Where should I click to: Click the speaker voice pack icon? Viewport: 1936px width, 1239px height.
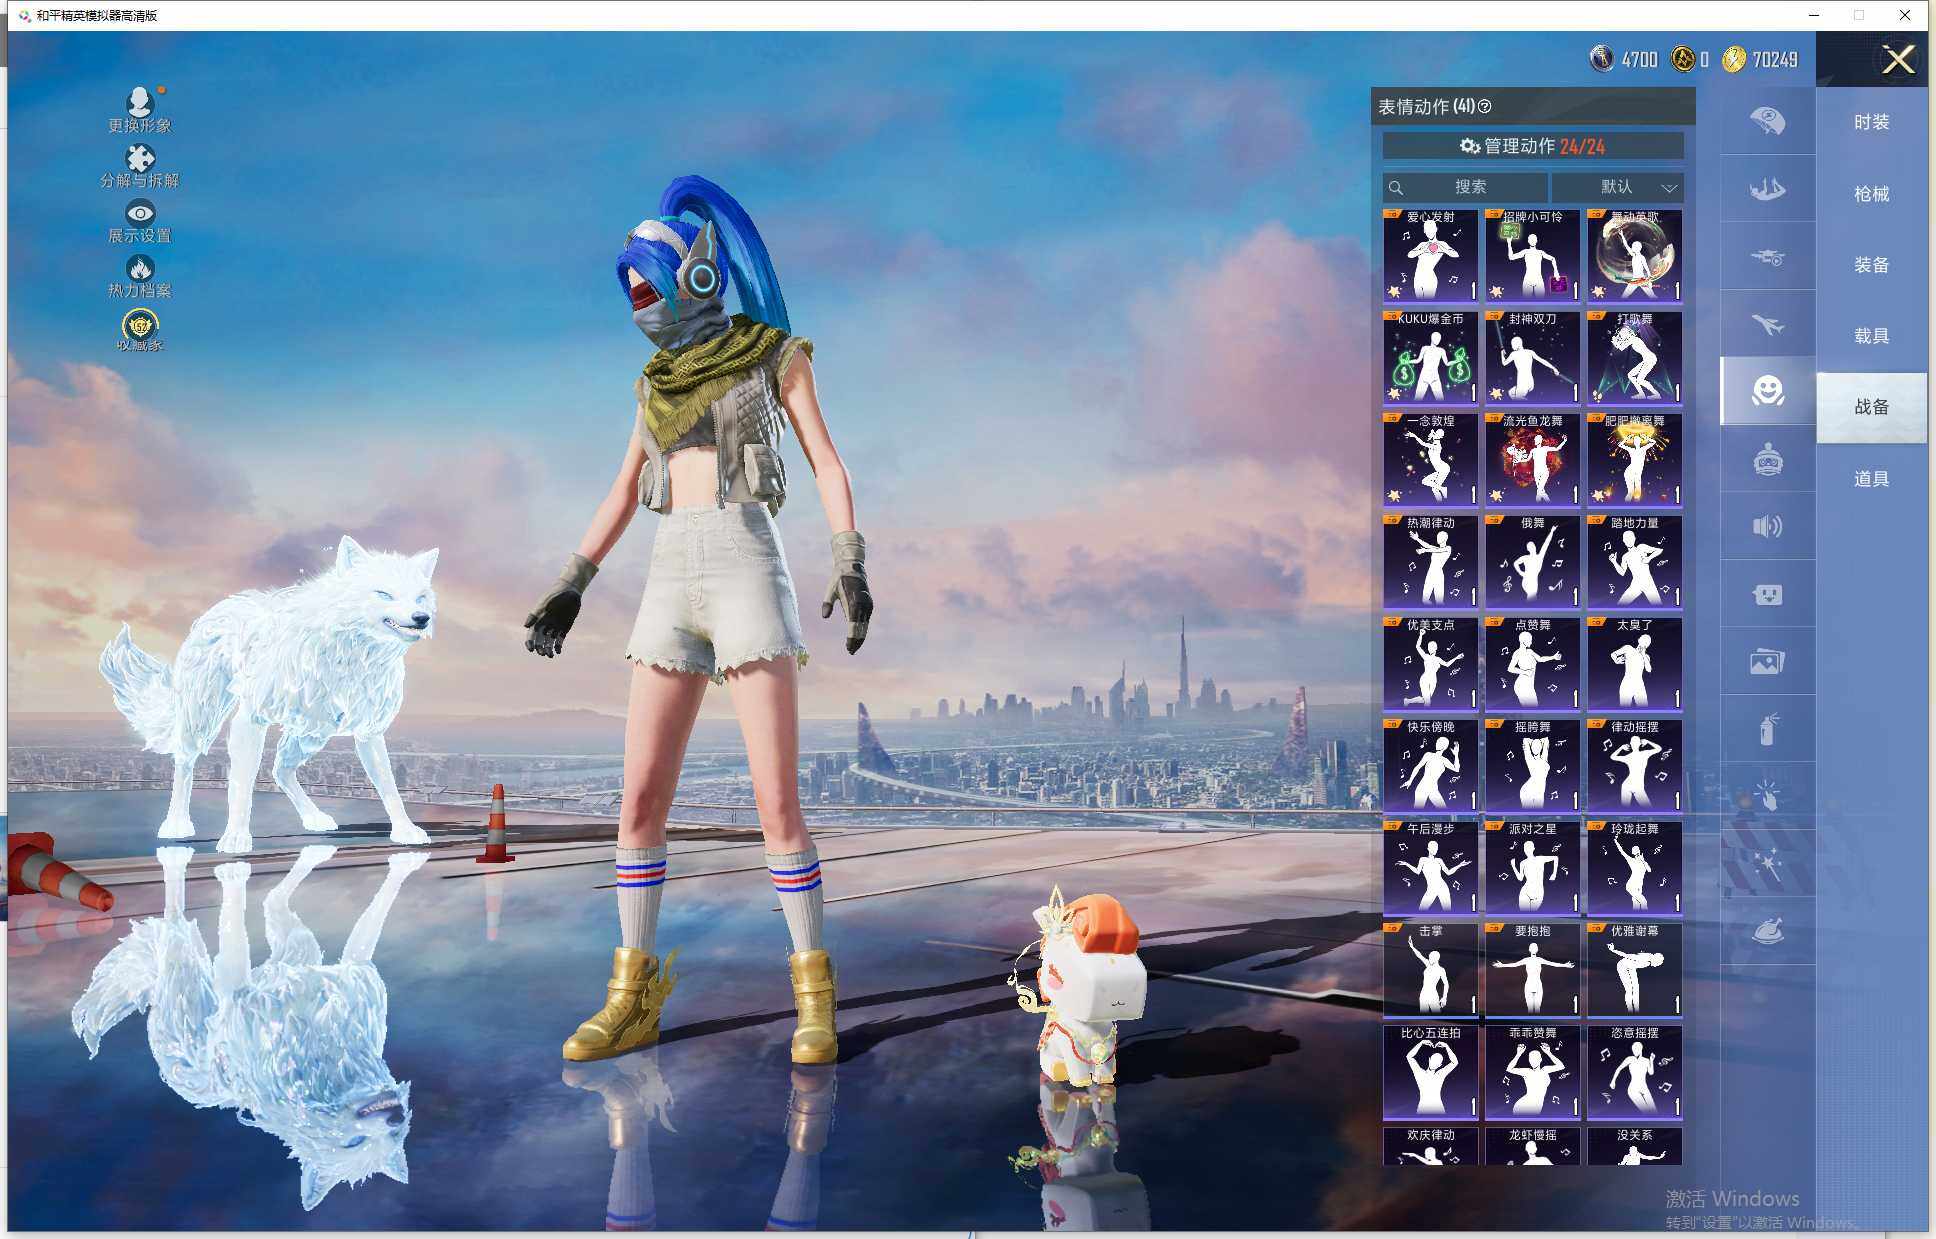coord(1767,526)
